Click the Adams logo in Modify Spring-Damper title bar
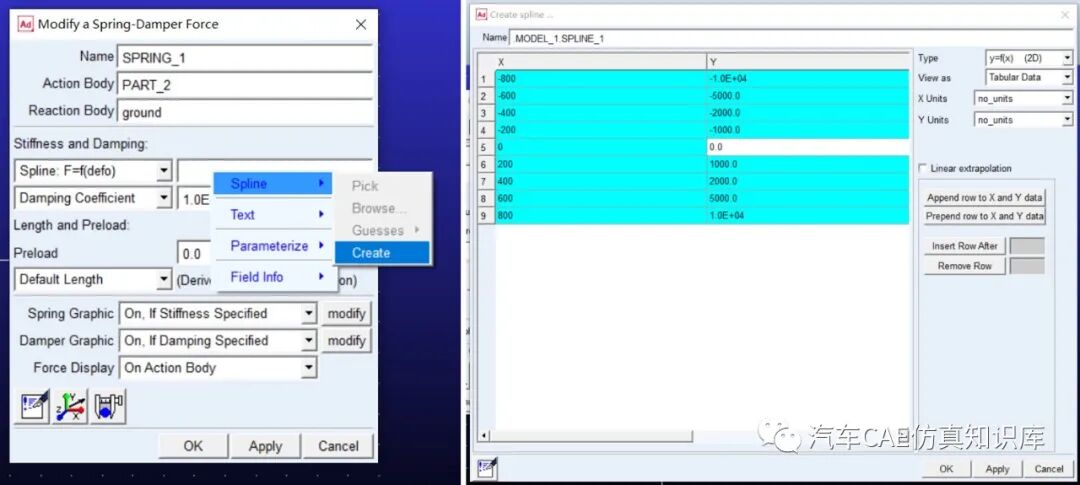The width and height of the screenshot is (1080, 485). coord(25,24)
